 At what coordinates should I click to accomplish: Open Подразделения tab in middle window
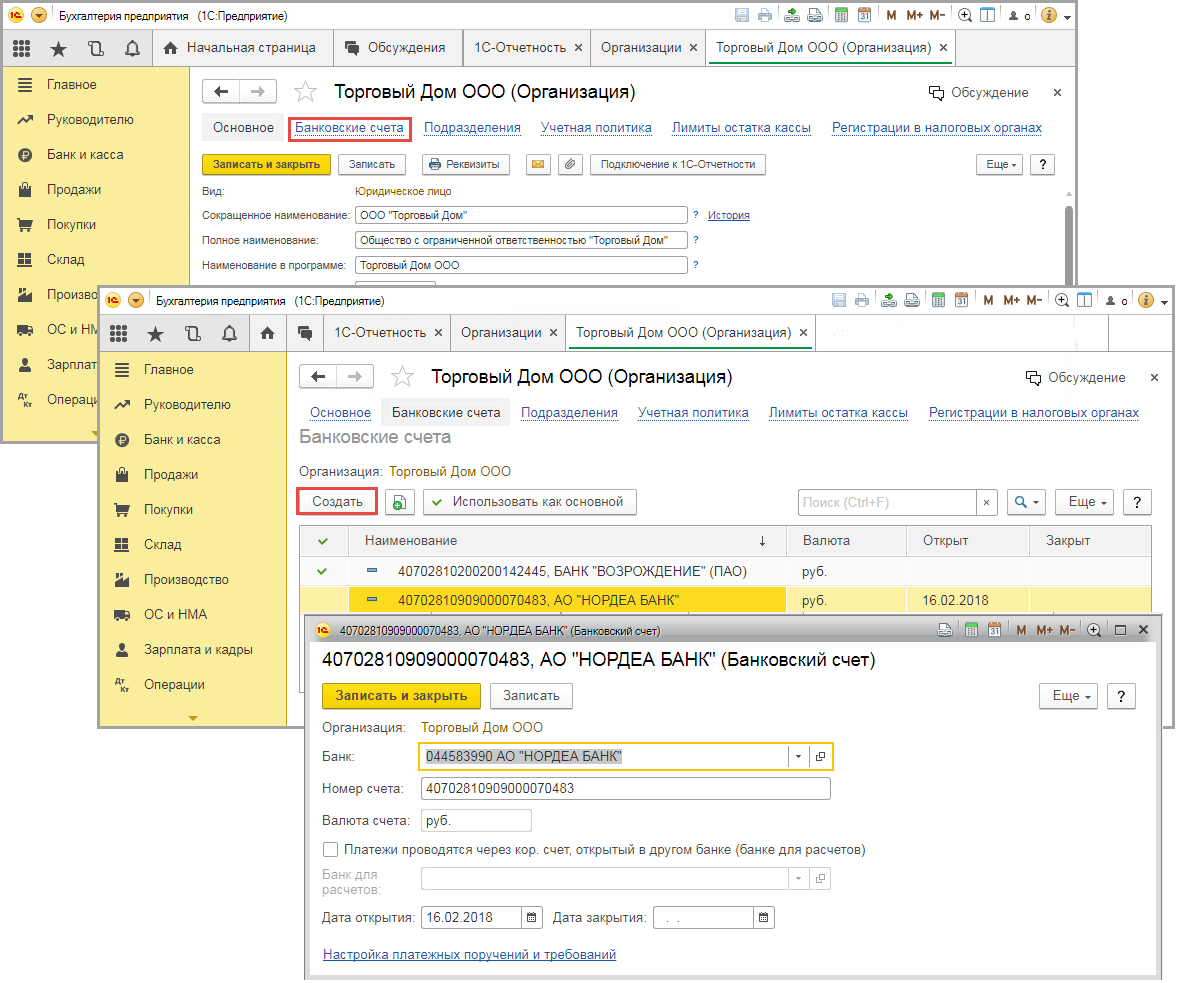(x=569, y=413)
